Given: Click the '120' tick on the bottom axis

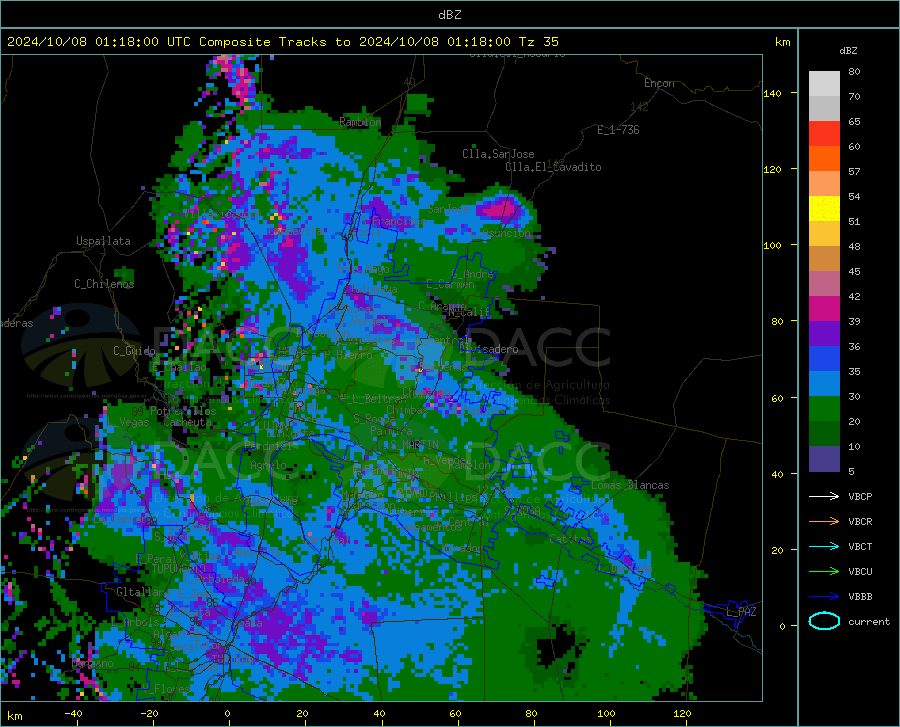Looking at the screenshot, I should coord(682,713).
